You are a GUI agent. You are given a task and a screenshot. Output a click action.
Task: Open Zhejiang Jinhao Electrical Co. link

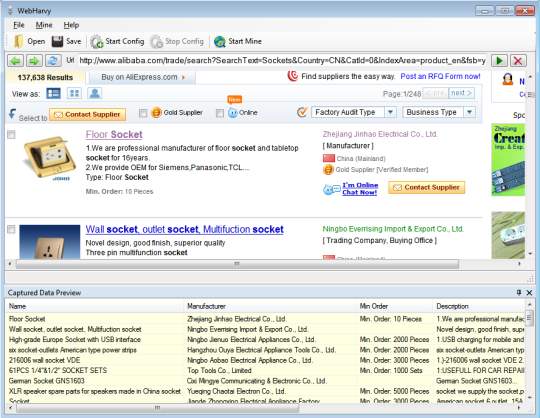380,134
